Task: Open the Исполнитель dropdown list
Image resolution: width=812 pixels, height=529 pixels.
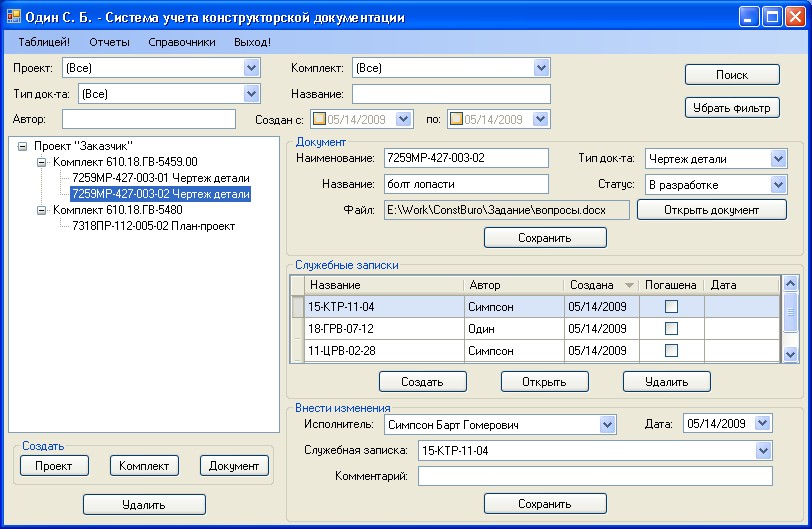Action: pyautogui.click(x=607, y=425)
